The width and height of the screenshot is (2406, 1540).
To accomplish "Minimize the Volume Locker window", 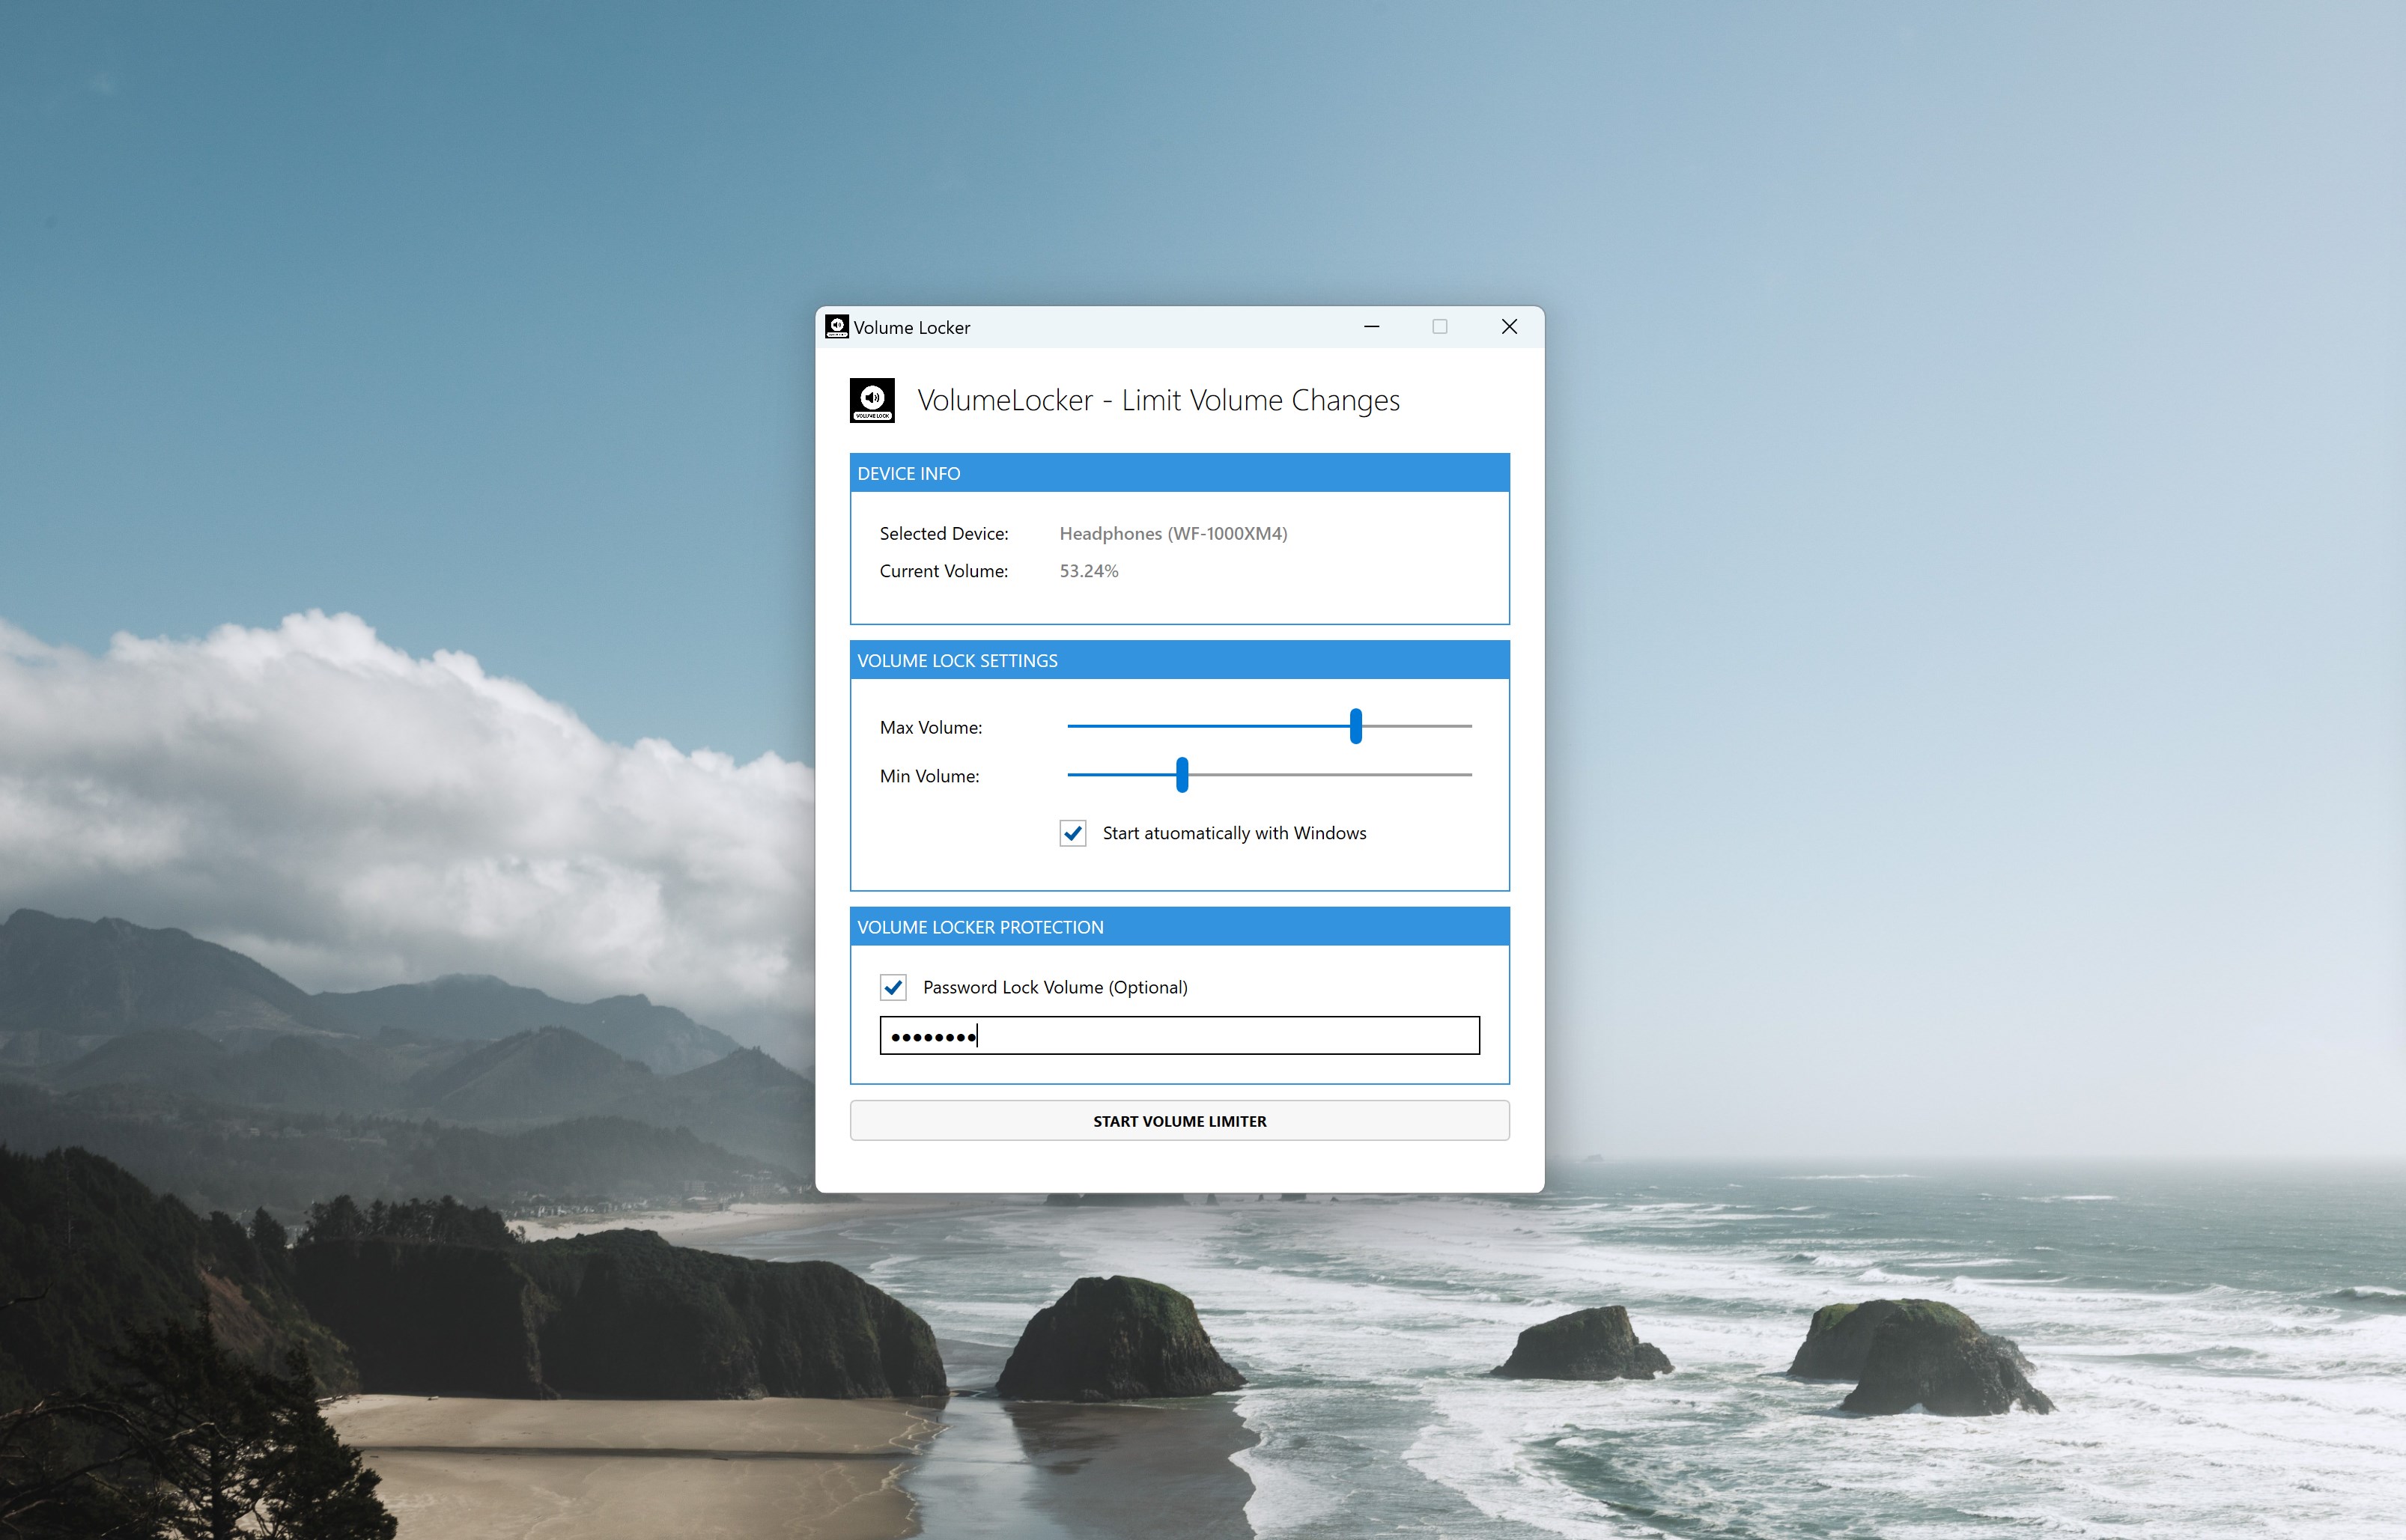I will pyautogui.click(x=1371, y=326).
